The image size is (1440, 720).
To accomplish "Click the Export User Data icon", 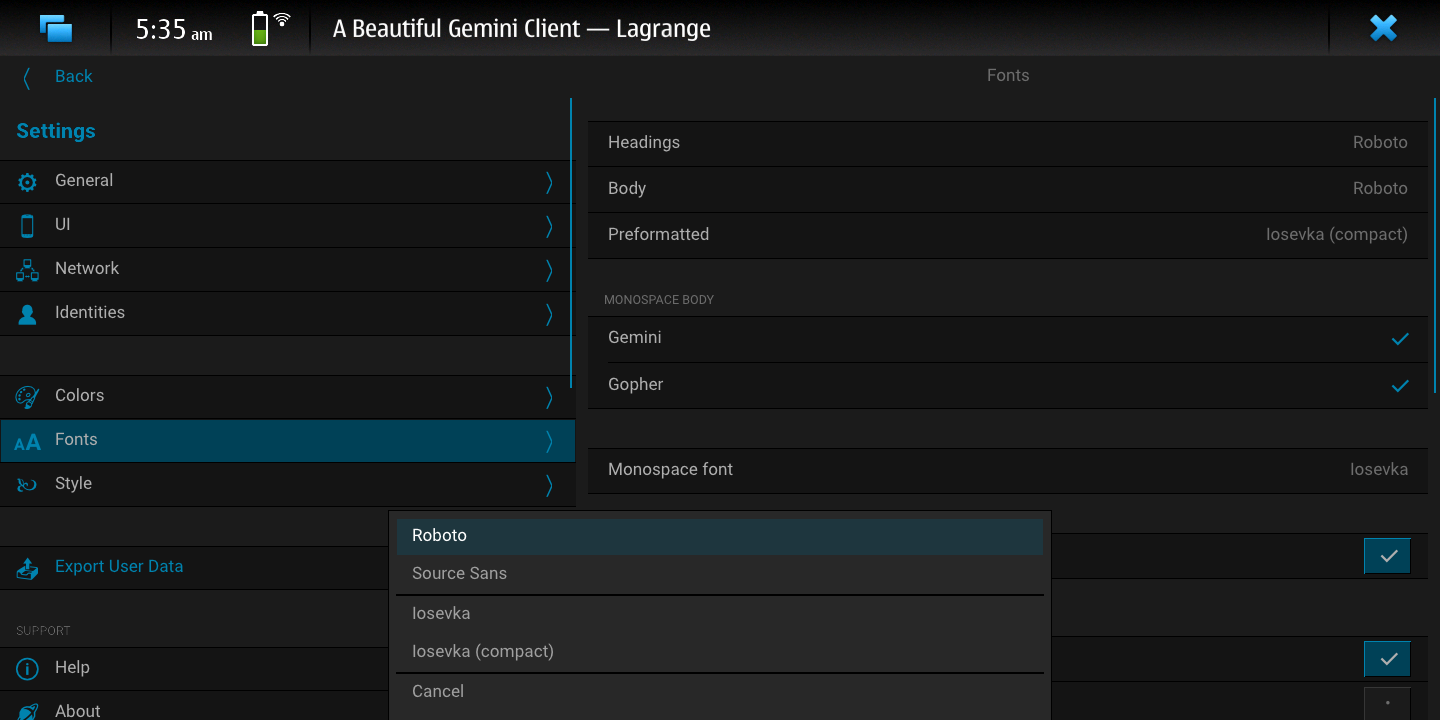I will click(x=28, y=568).
